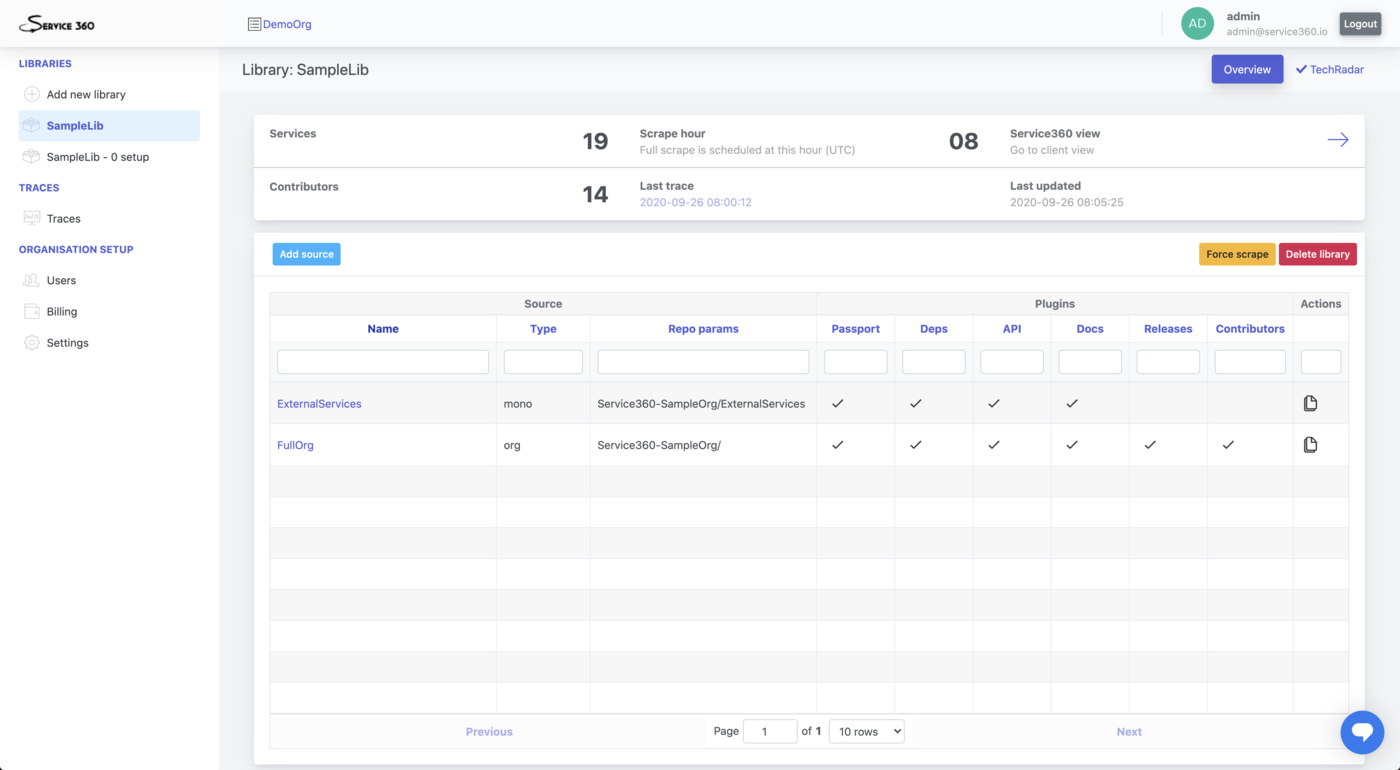1400x770 pixels.
Task: Open Traces in sidebar
Action: pos(109,218)
